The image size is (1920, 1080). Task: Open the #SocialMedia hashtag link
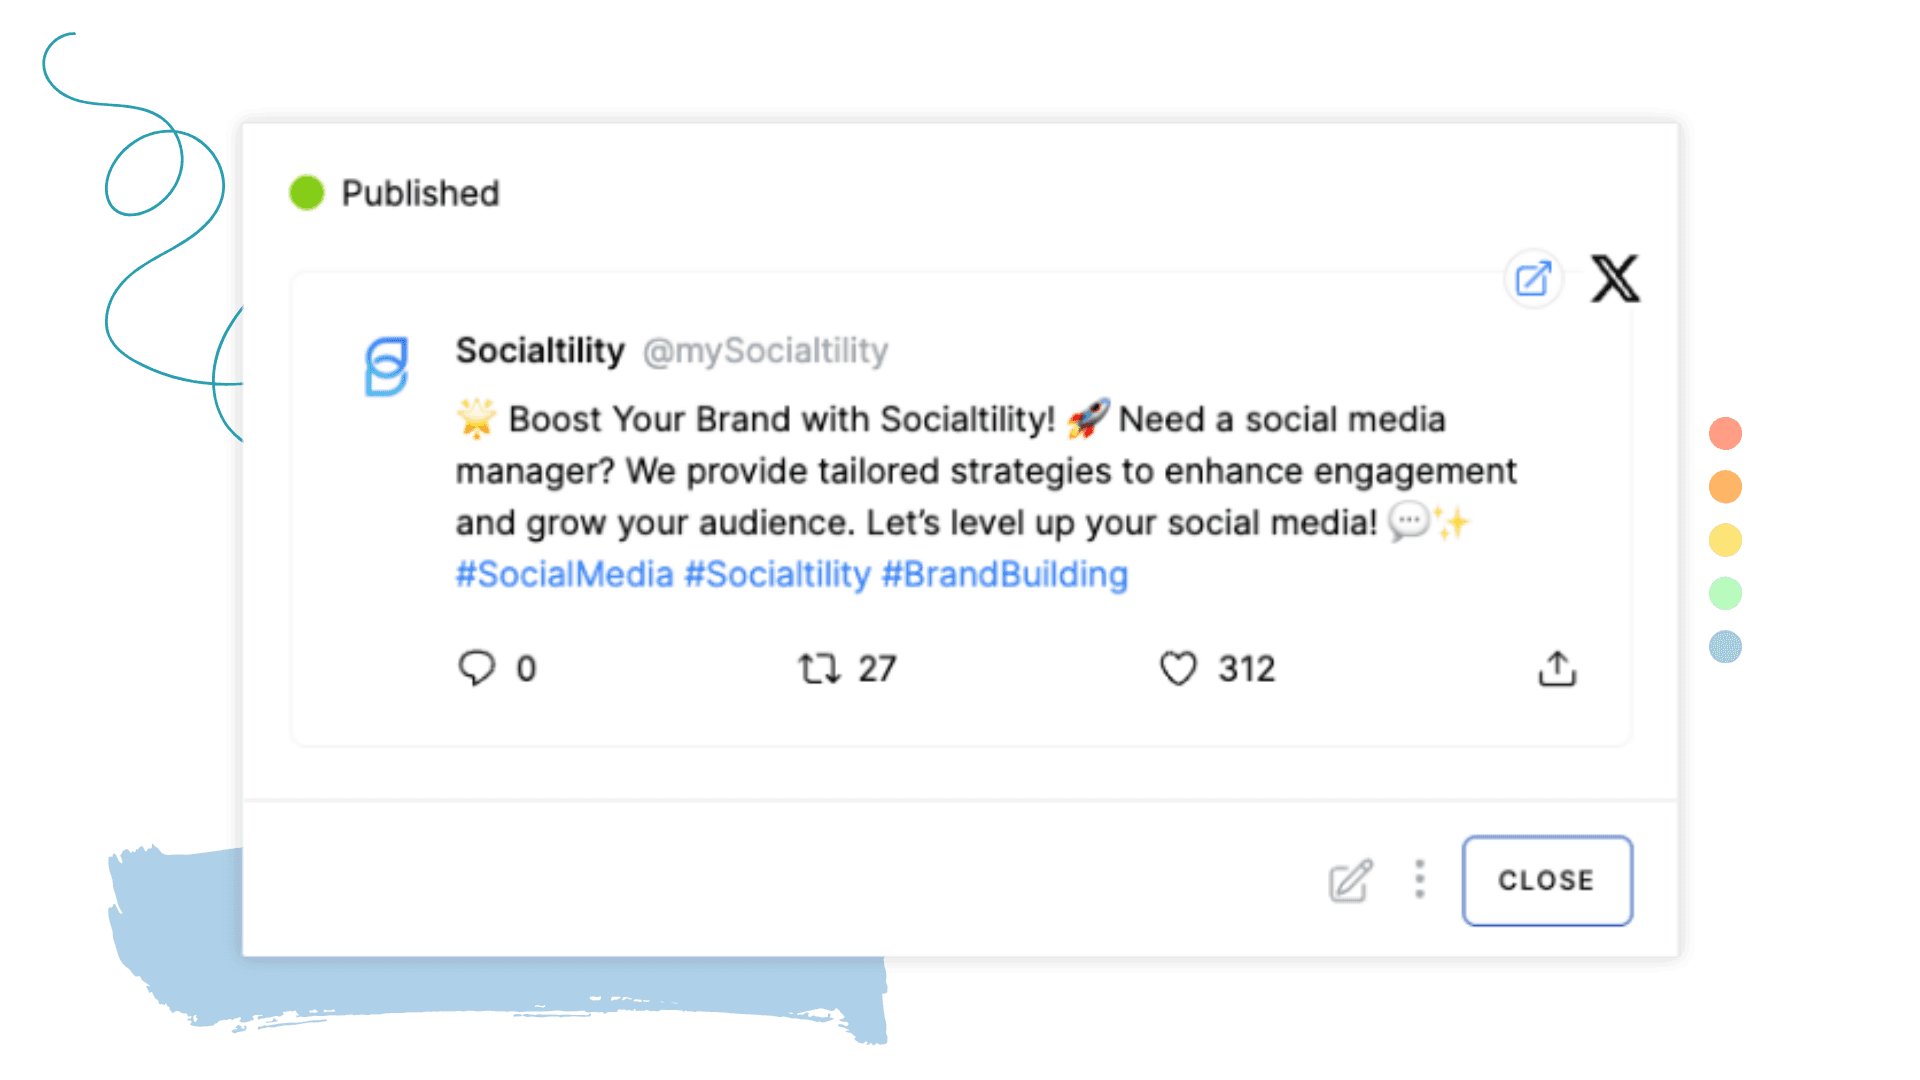point(564,574)
